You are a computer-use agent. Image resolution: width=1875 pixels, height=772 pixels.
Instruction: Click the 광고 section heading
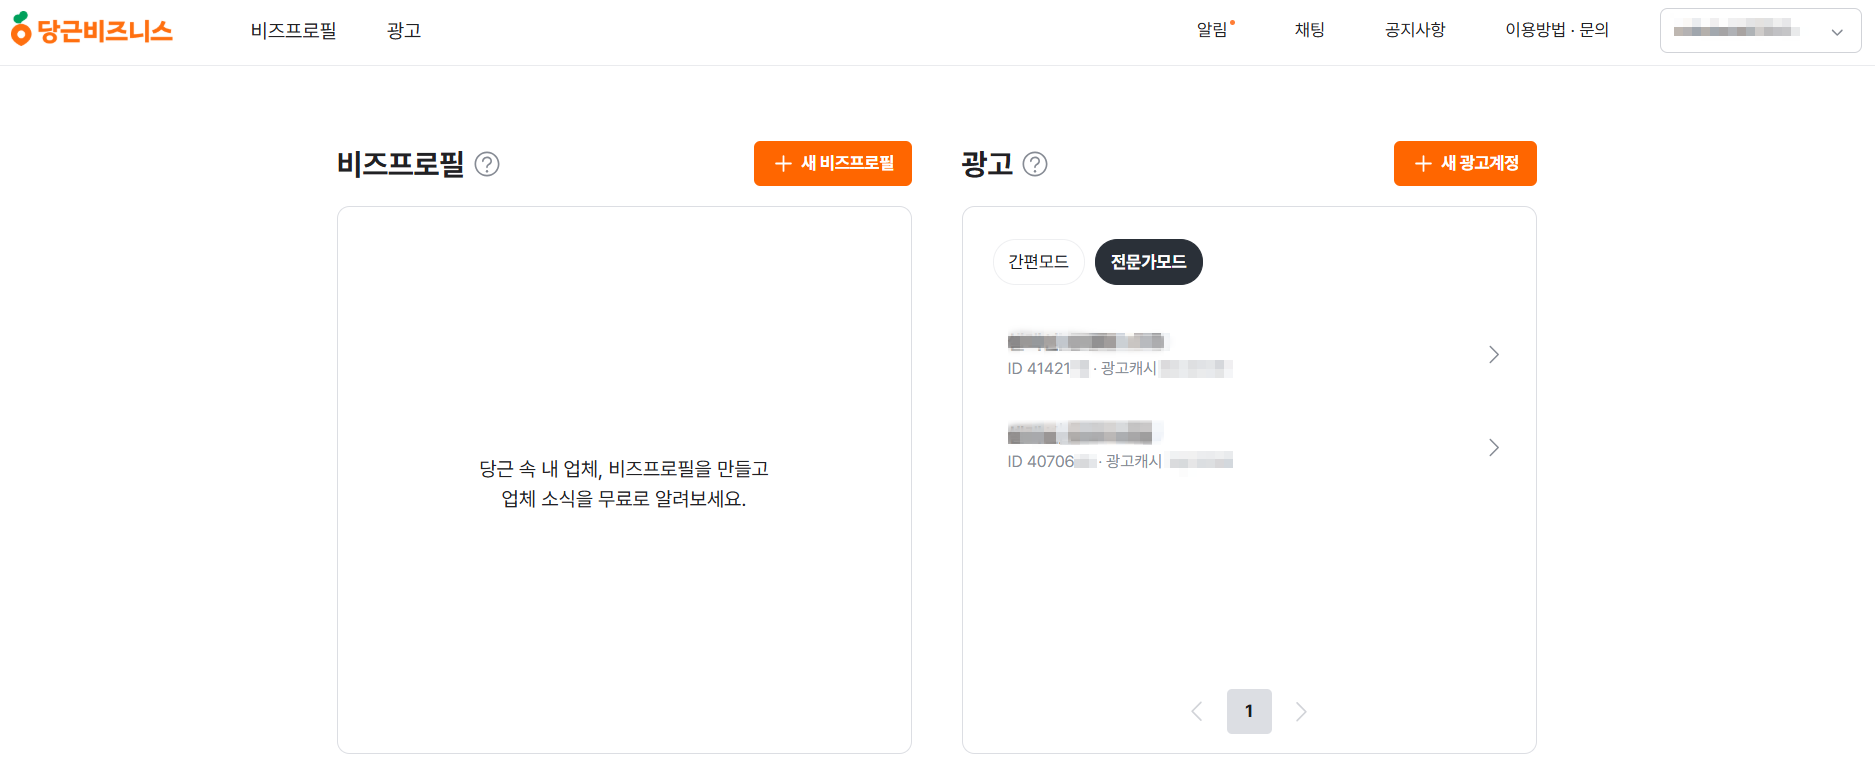point(987,164)
